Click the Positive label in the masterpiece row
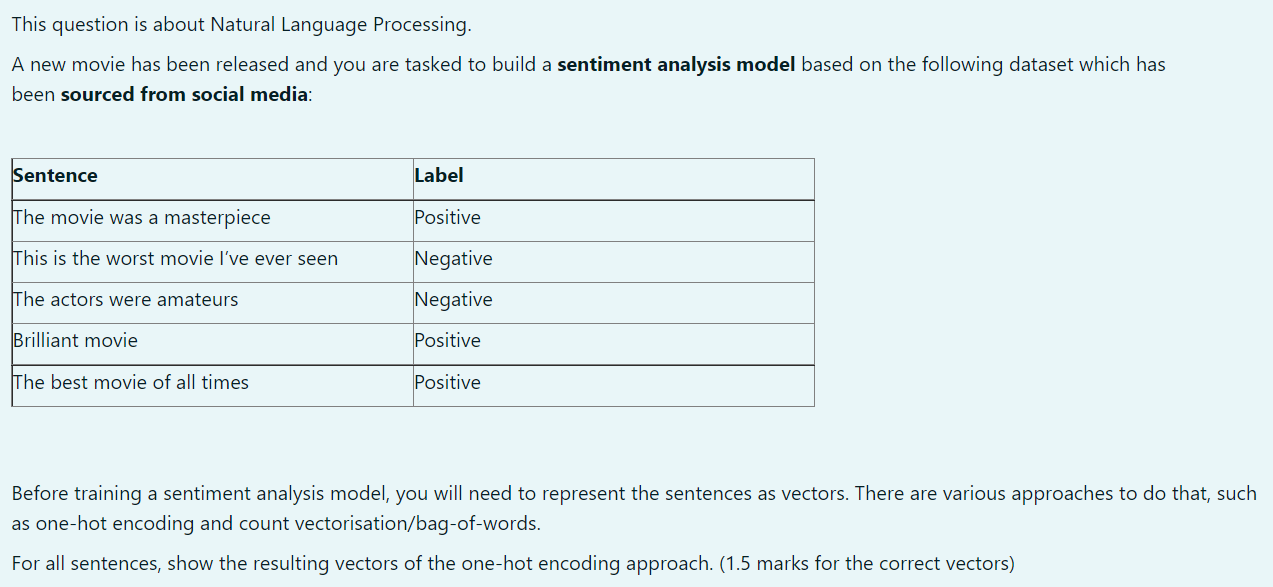The height and width of the screenshot is (587, 1273). point(448,218)
